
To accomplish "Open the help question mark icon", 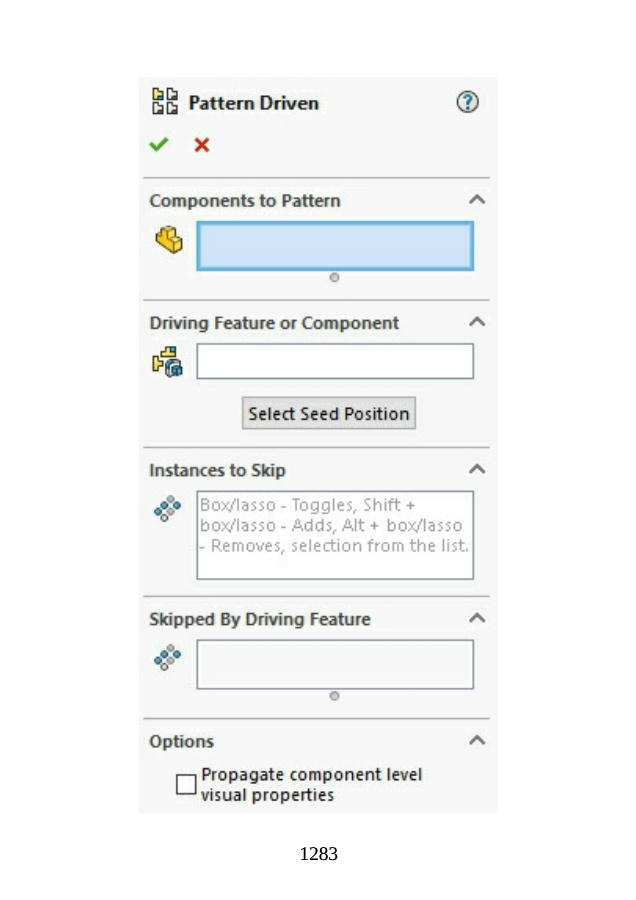I will tap(467, 102).
